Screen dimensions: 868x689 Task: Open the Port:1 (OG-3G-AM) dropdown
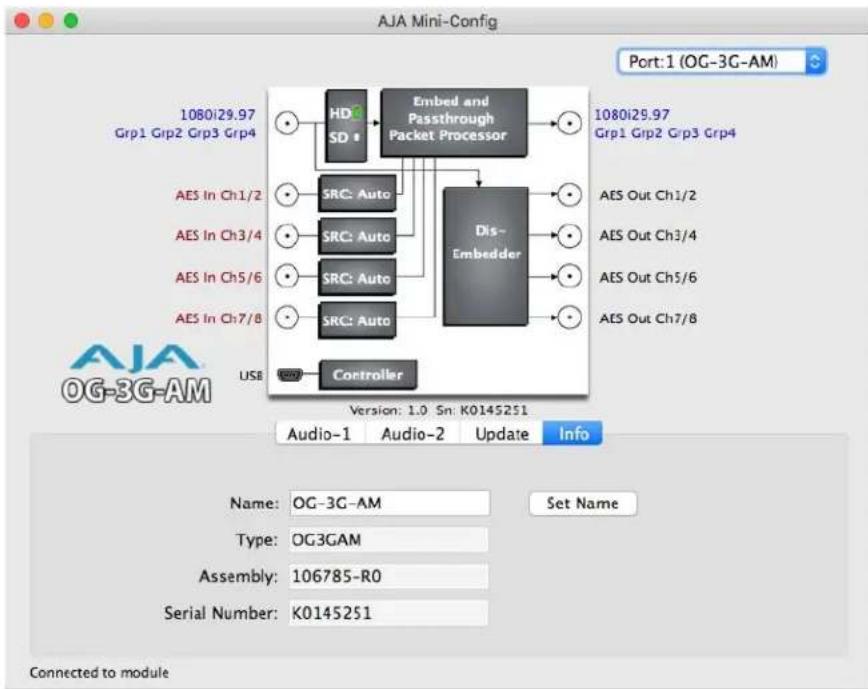(x=721, y=61)
